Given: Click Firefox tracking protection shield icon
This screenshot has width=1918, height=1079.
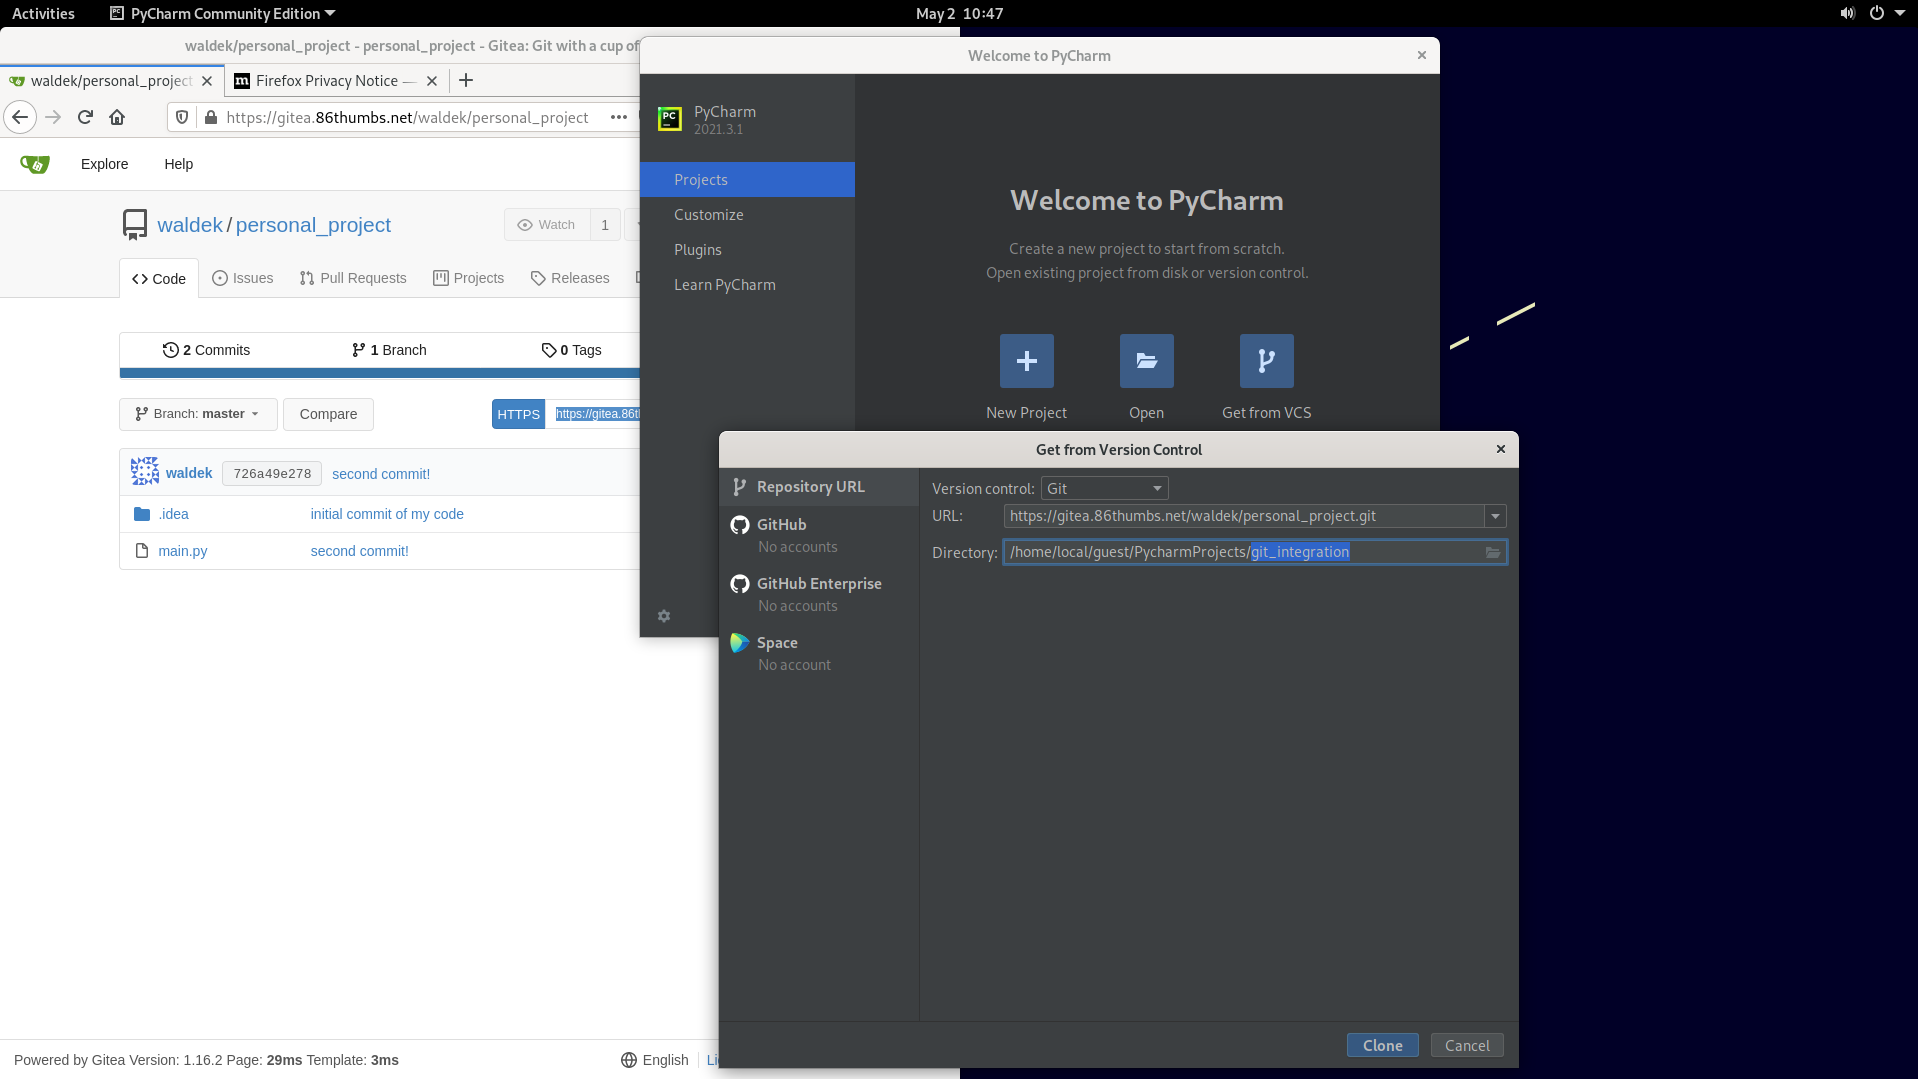Looking at the screenshot, I should [x=182, y=117].
